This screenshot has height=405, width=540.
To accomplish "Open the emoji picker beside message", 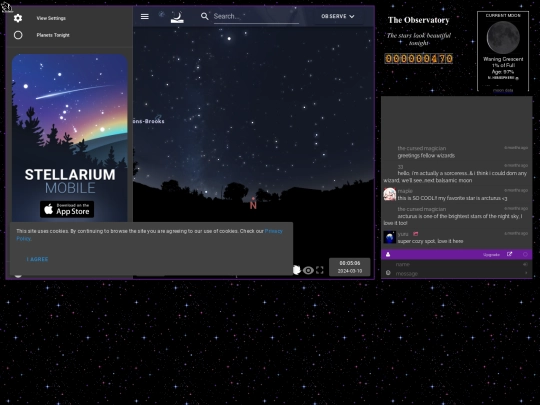I will point(388,273).
